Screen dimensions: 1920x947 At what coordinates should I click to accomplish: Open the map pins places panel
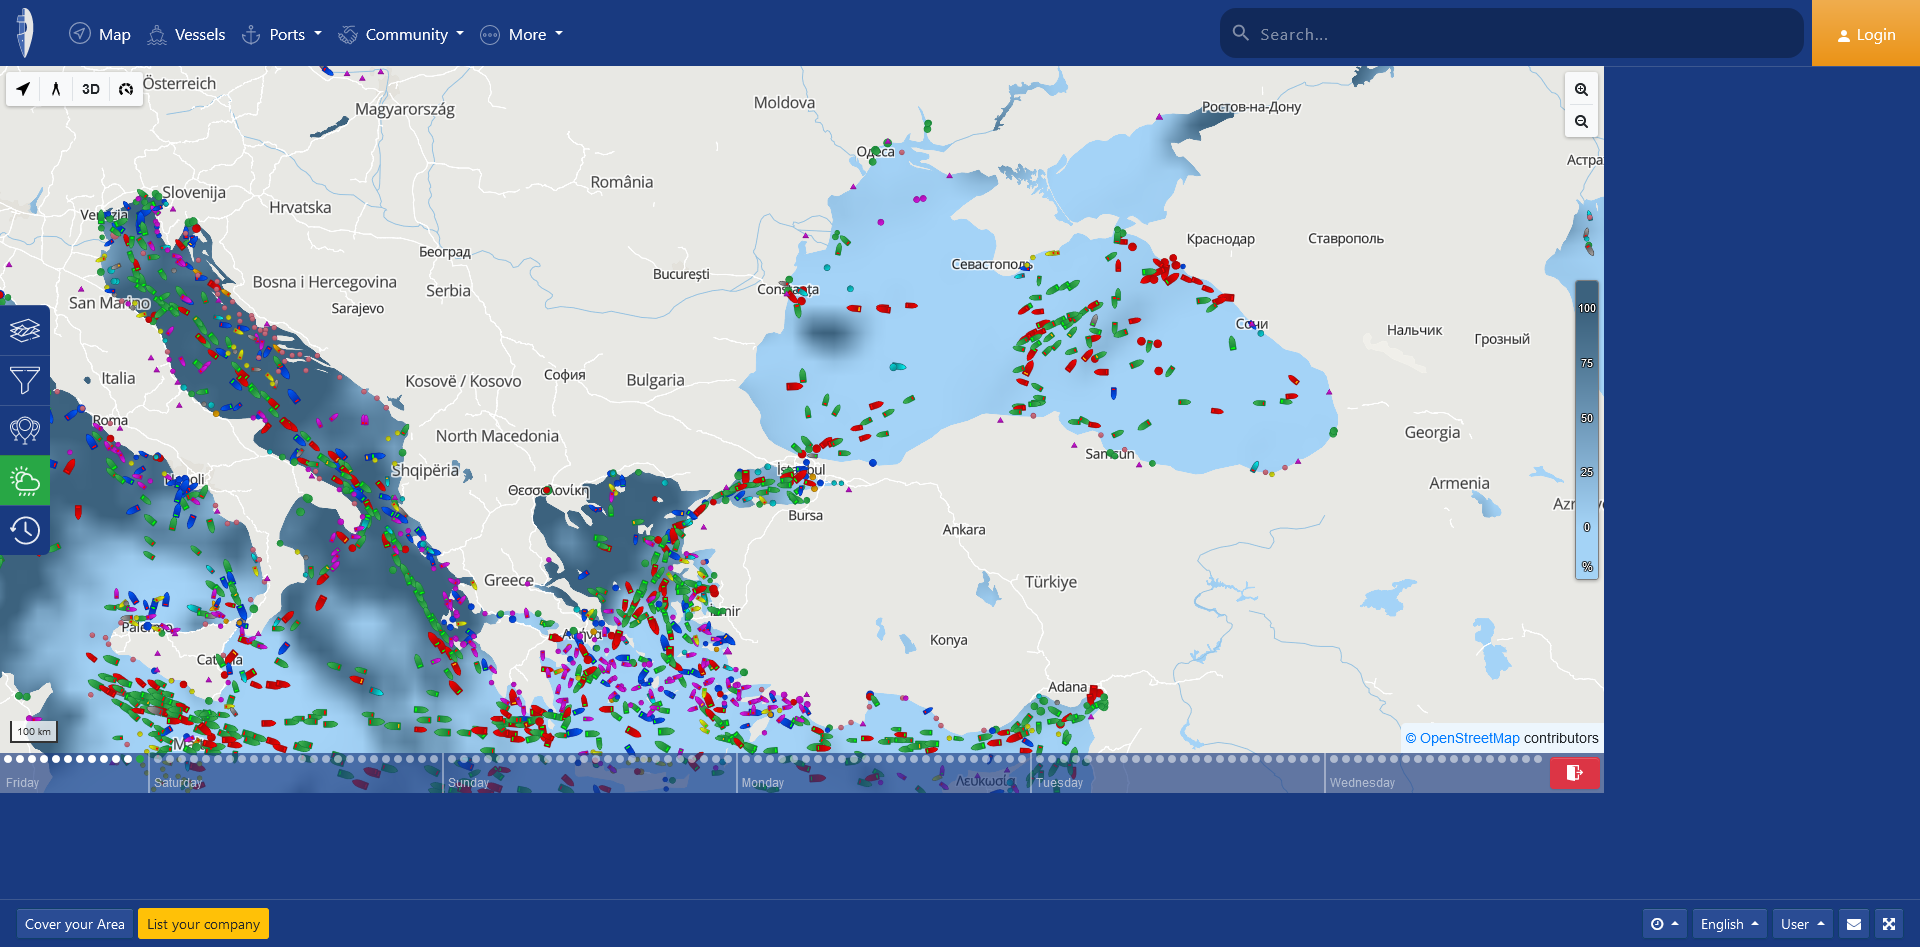pyautogui.click(x=25, y=430)
